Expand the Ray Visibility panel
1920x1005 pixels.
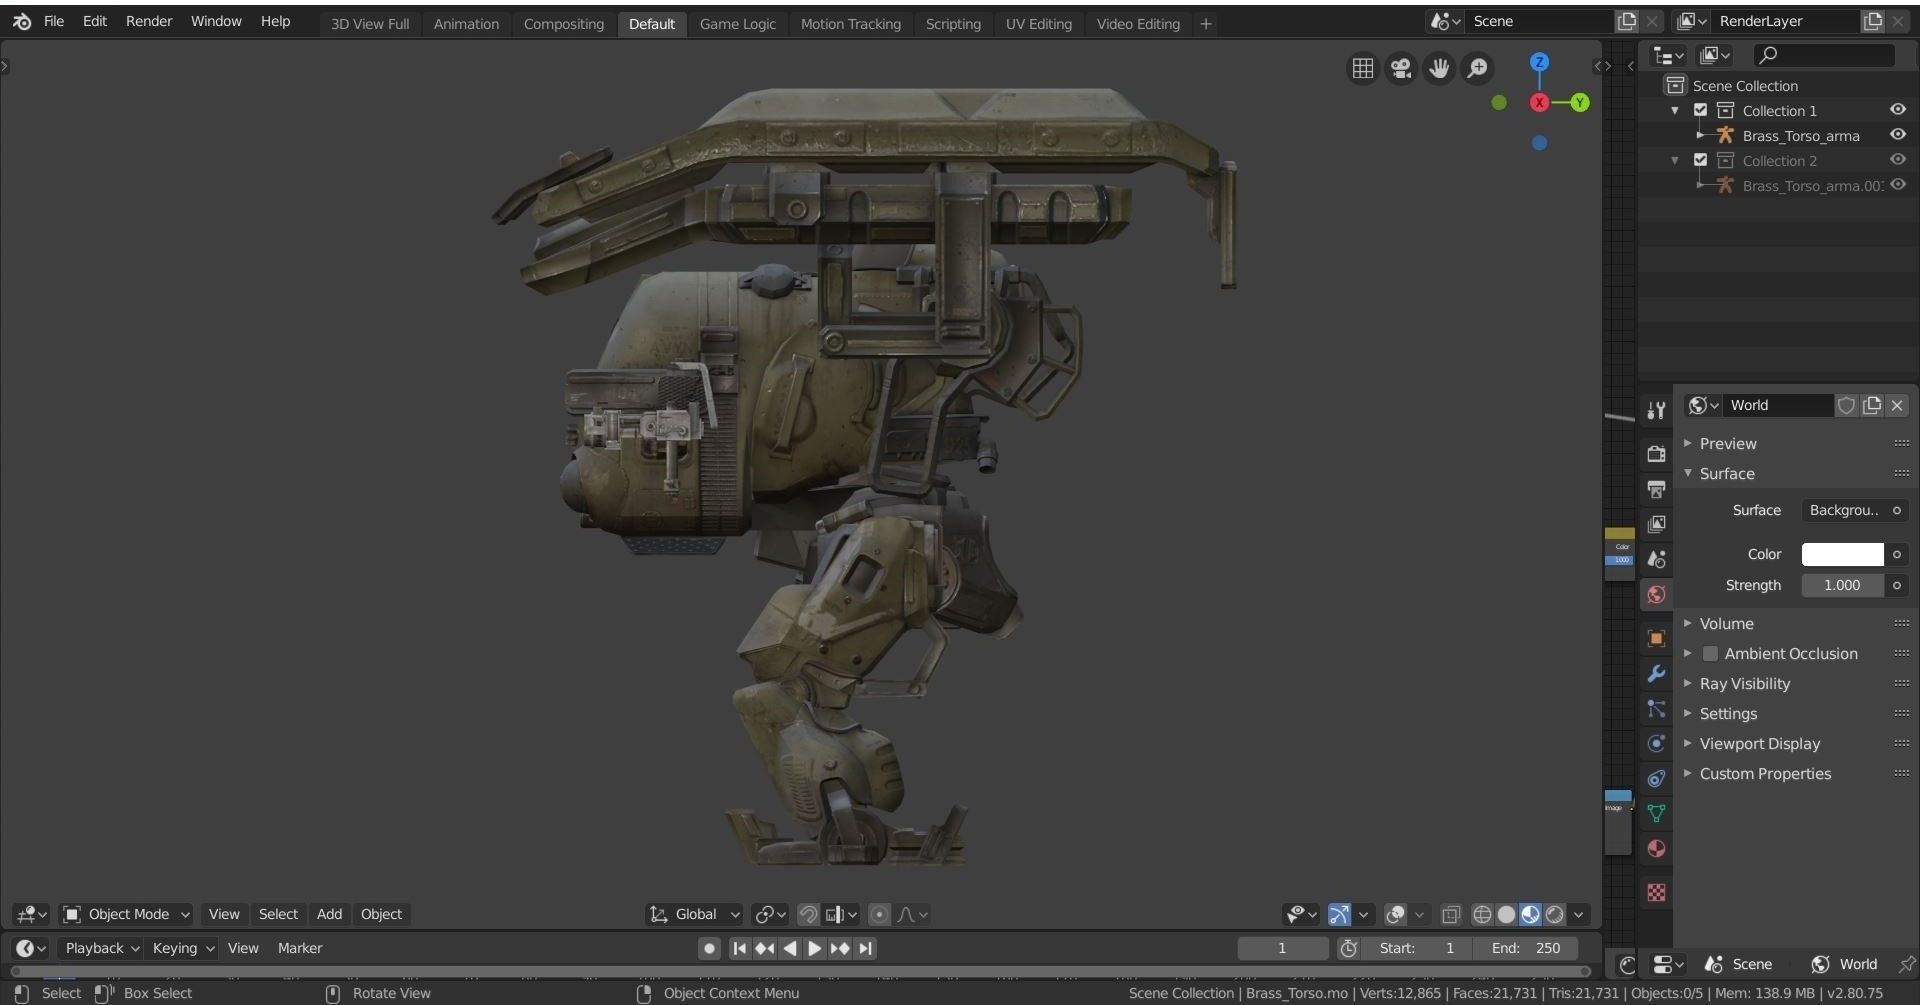[x=1744, y=684]
